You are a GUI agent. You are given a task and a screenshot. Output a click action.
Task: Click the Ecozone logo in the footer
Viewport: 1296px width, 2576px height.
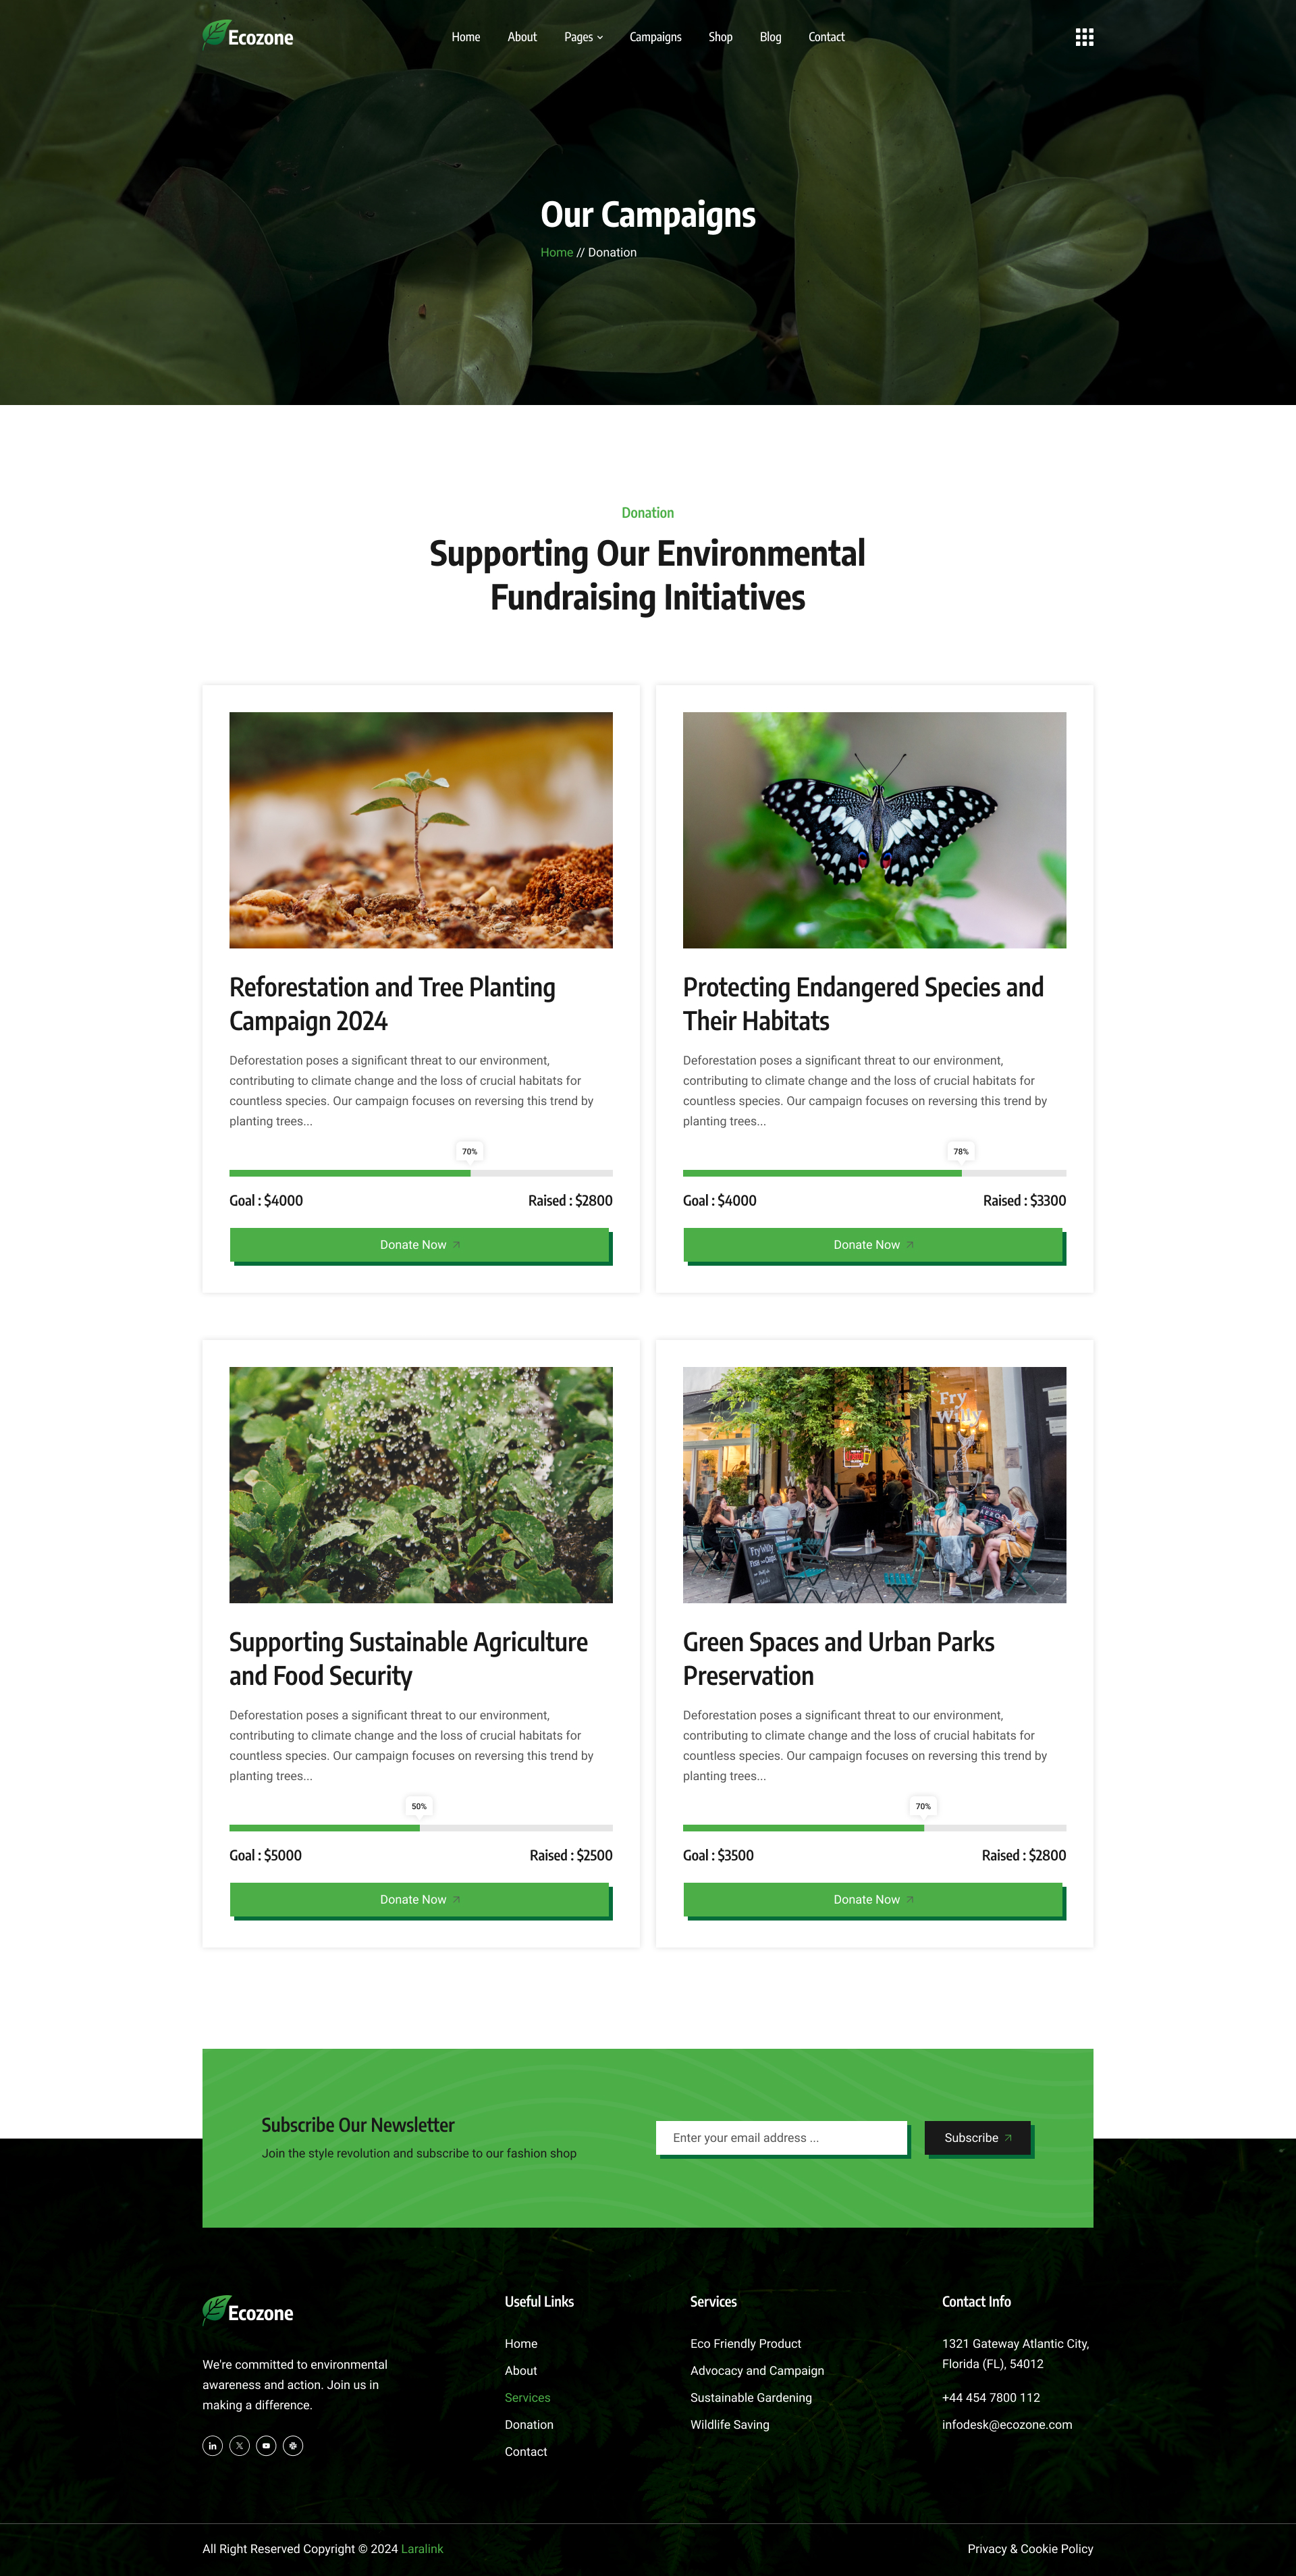248,2311
